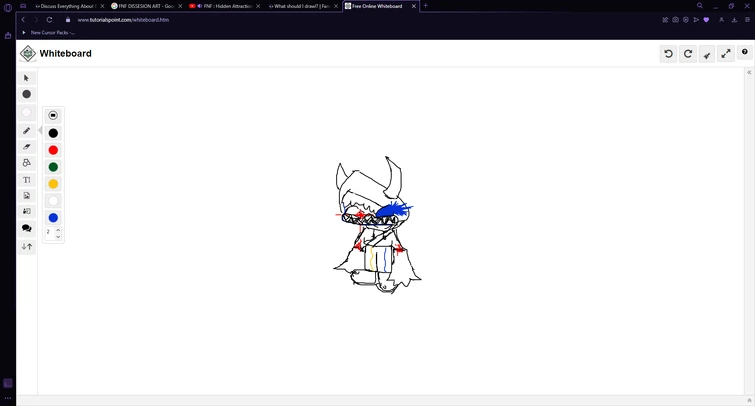755x406 pixels.
Task: Increase pencil size with up stepper arrow
Action: pyautogui.click(x=58, y=230)
